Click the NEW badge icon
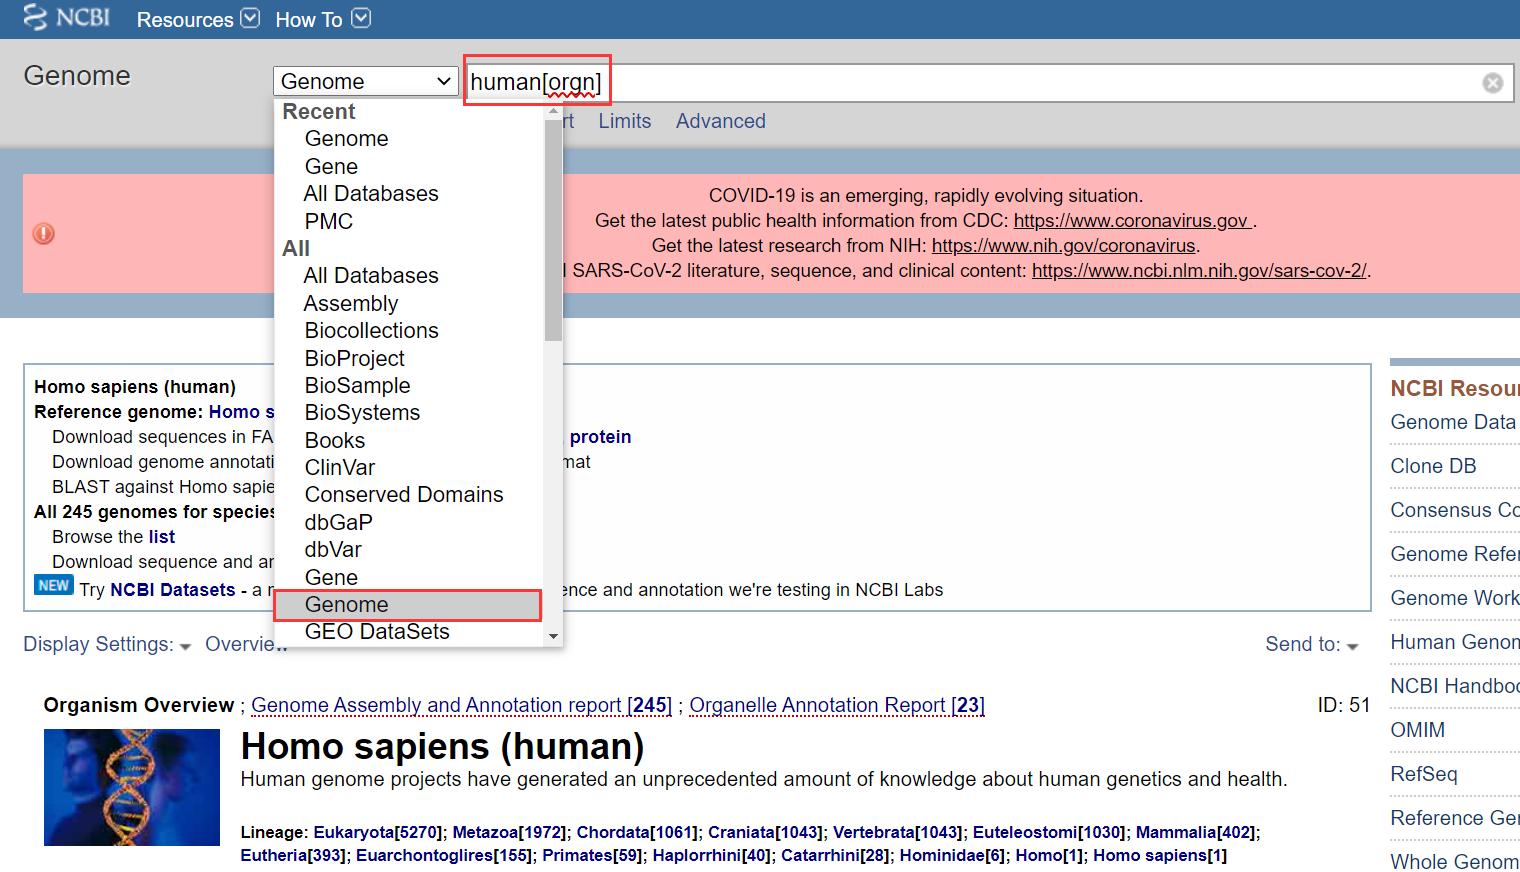This screenshot has width=1520, height=872. 54,585
